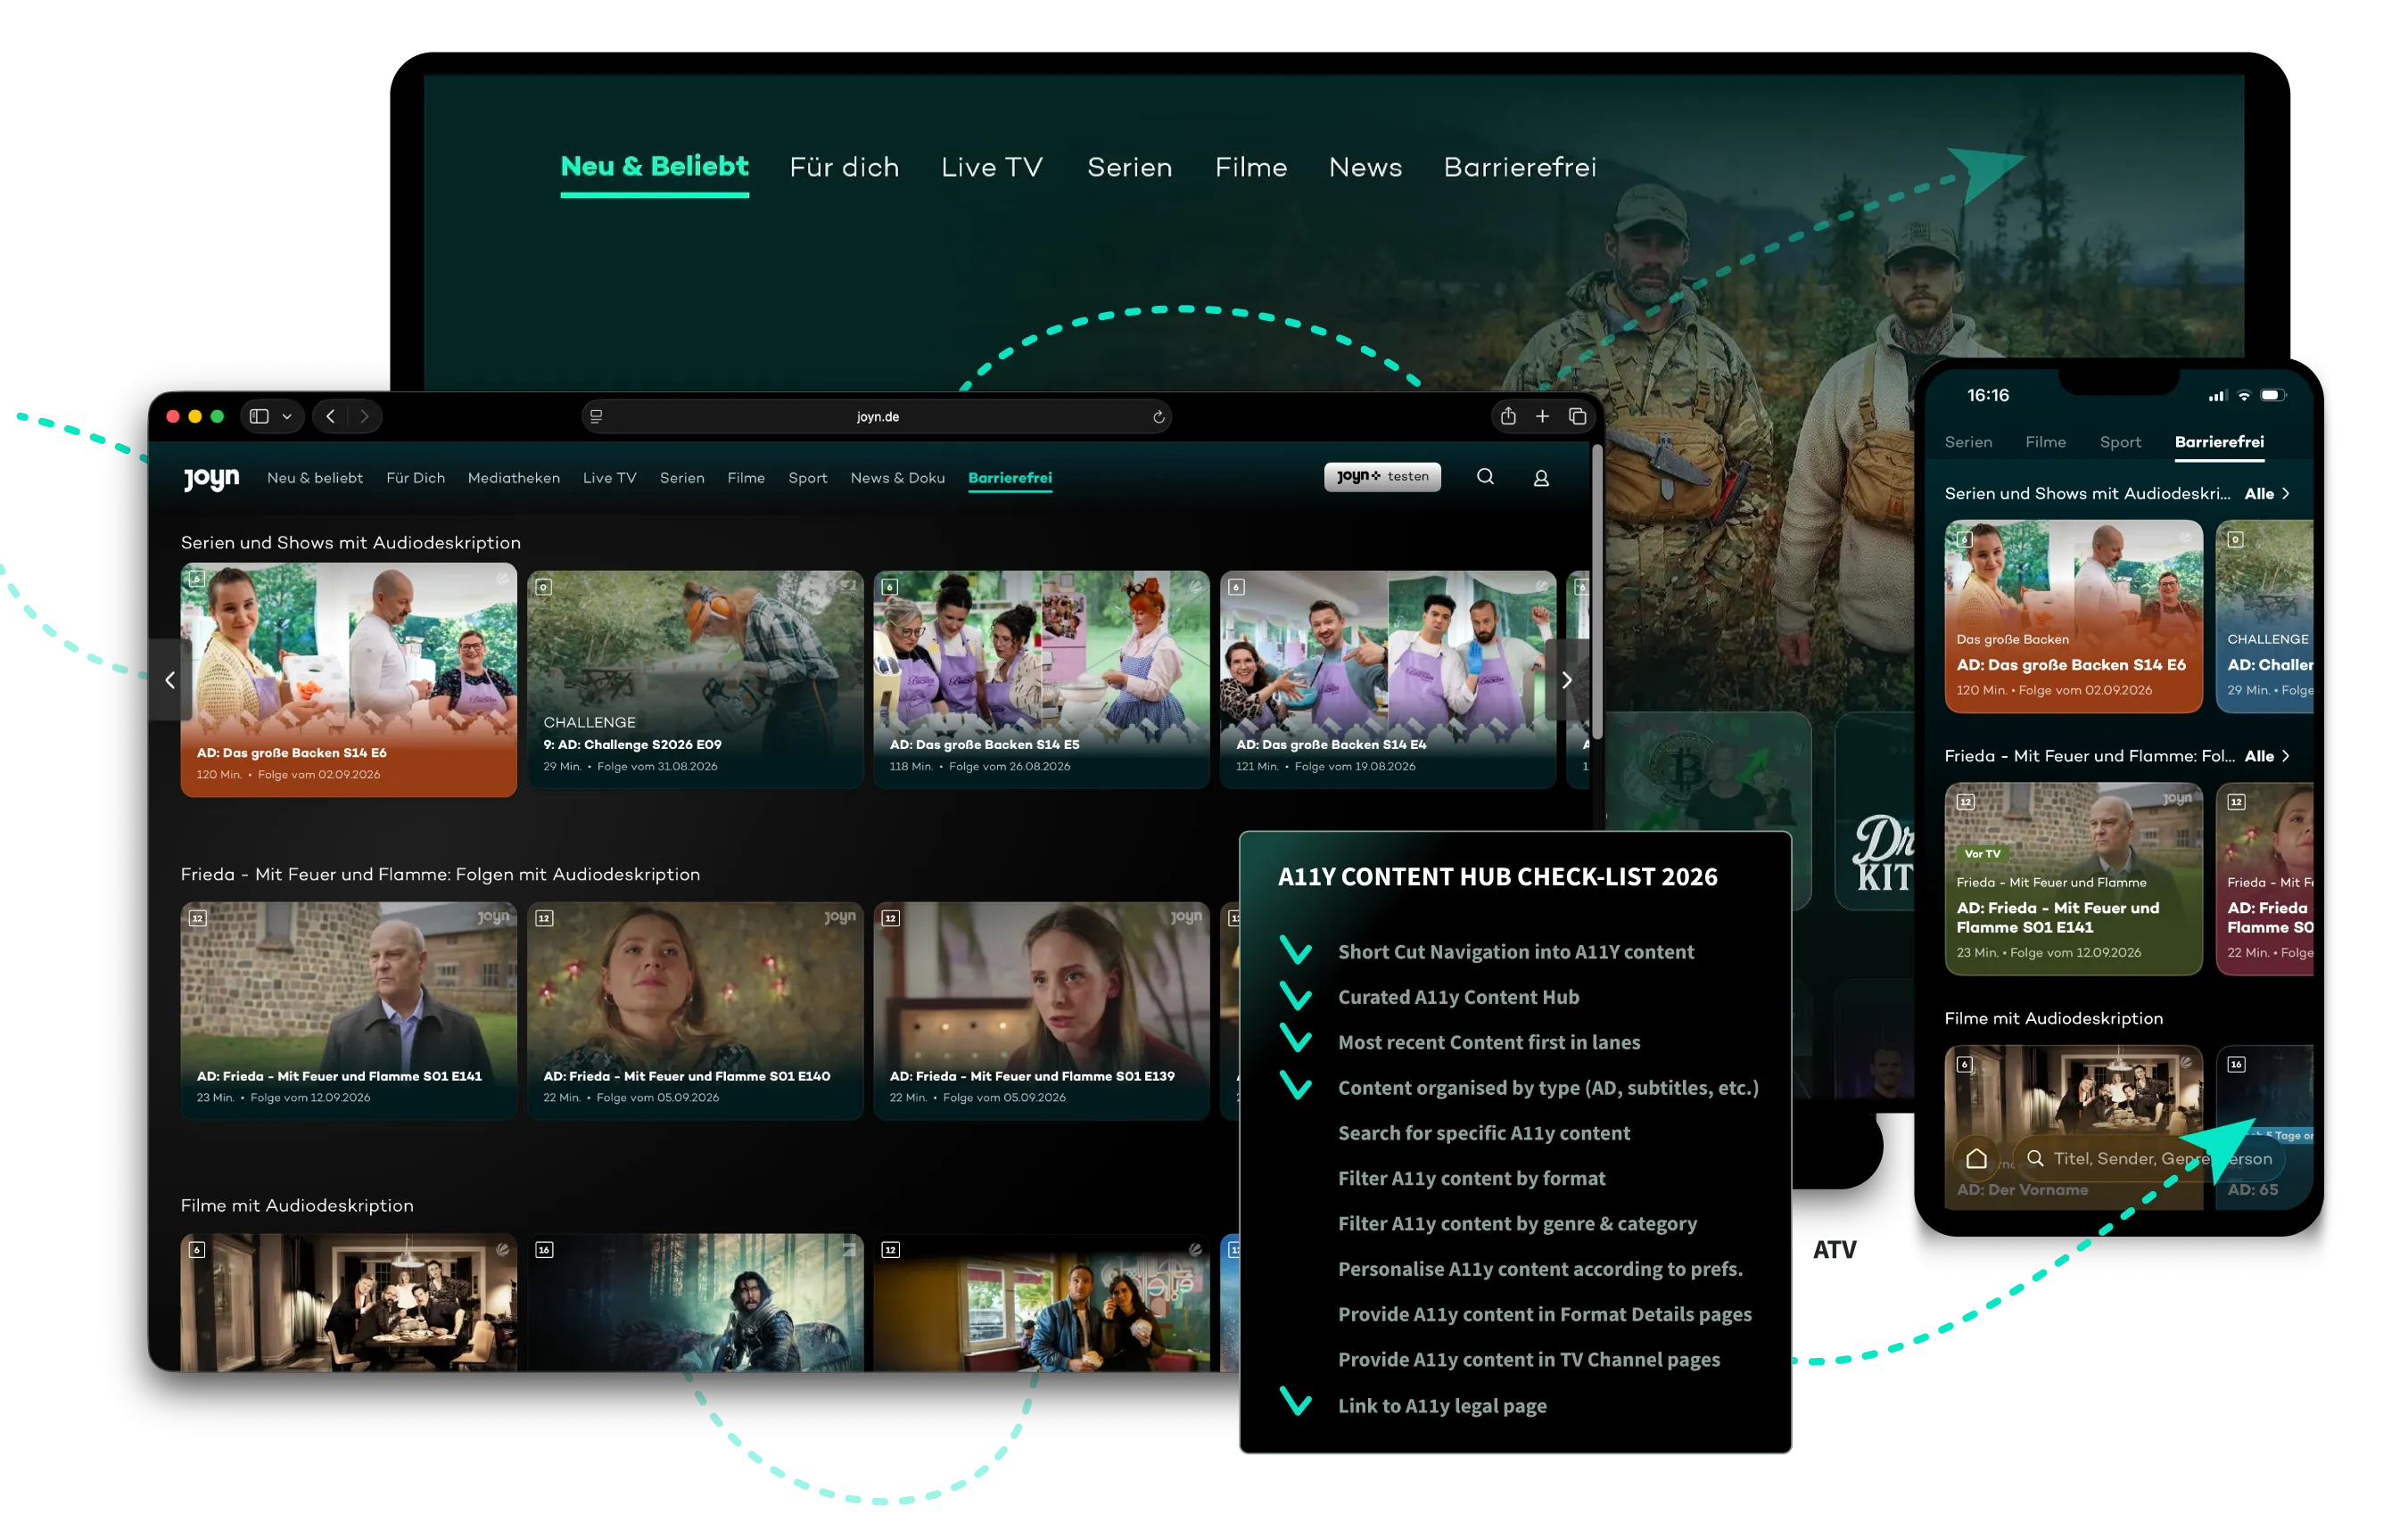Image resolution: width=2408 pixels, height=1538 pixels.
Task: Select Neu & Beliebt on TV
Action: click(654, 166)
